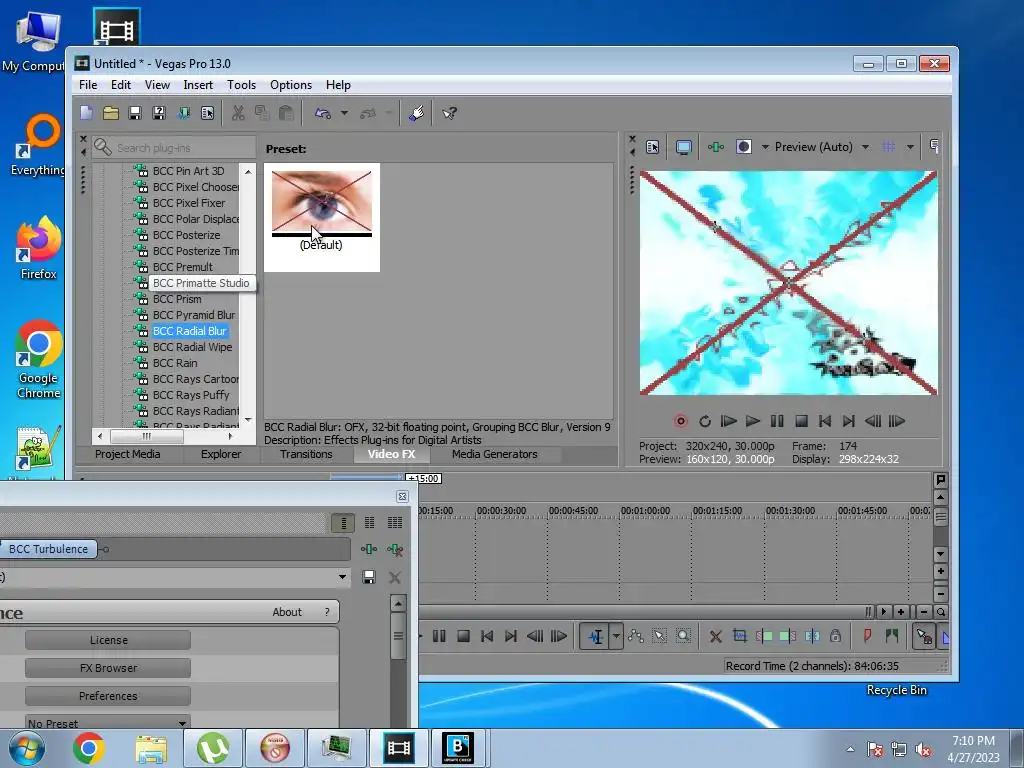Click the License button in the FX window

click(108, 640)
